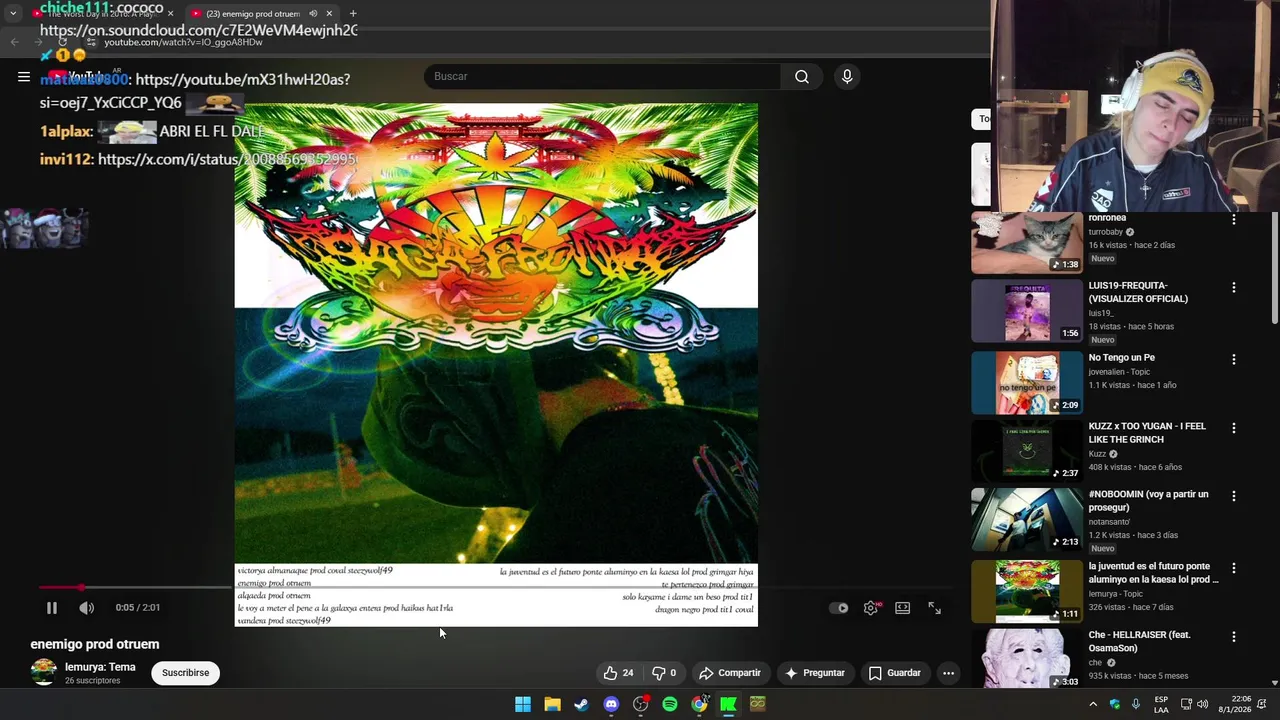Viewport: 1280px width, 720px height.
Task: Open more actions three-dot menu
Action: 948,673
